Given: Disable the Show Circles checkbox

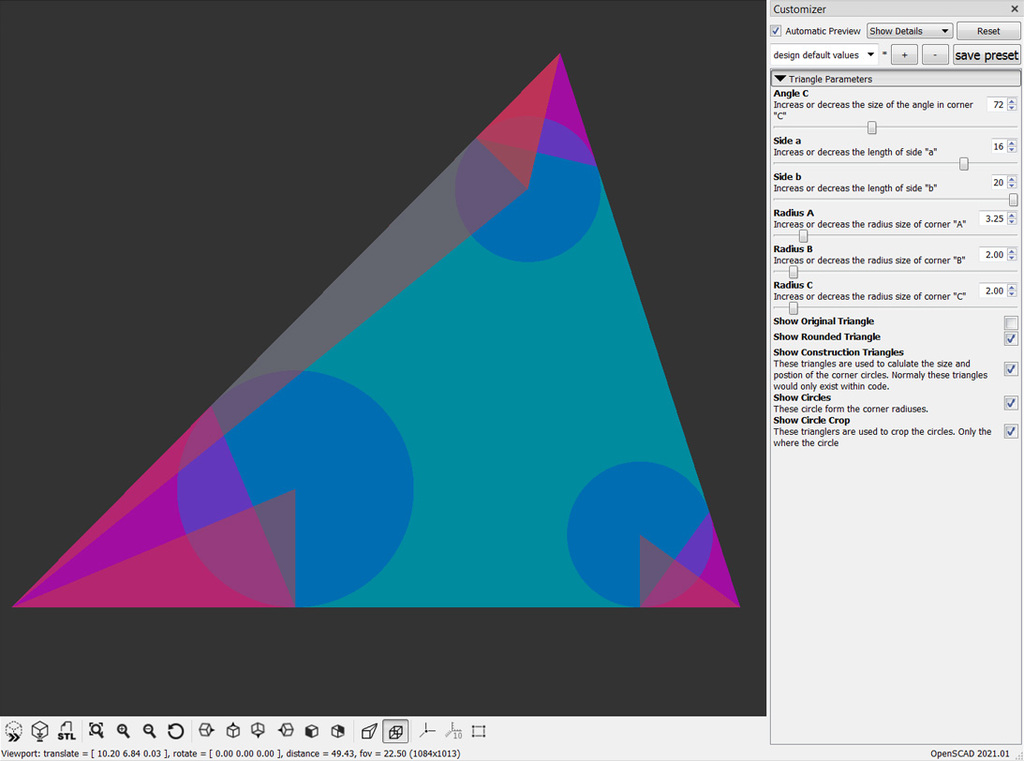Looking at the screenshot, I should pyautogui.click(x=1011, y=403).
